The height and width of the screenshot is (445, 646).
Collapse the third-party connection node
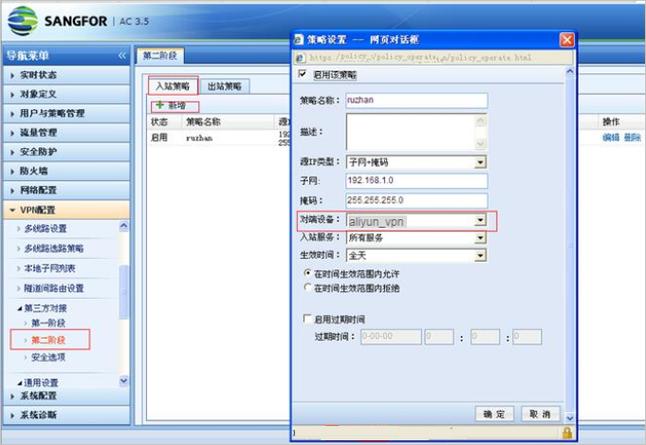click(x=20, y=308)
